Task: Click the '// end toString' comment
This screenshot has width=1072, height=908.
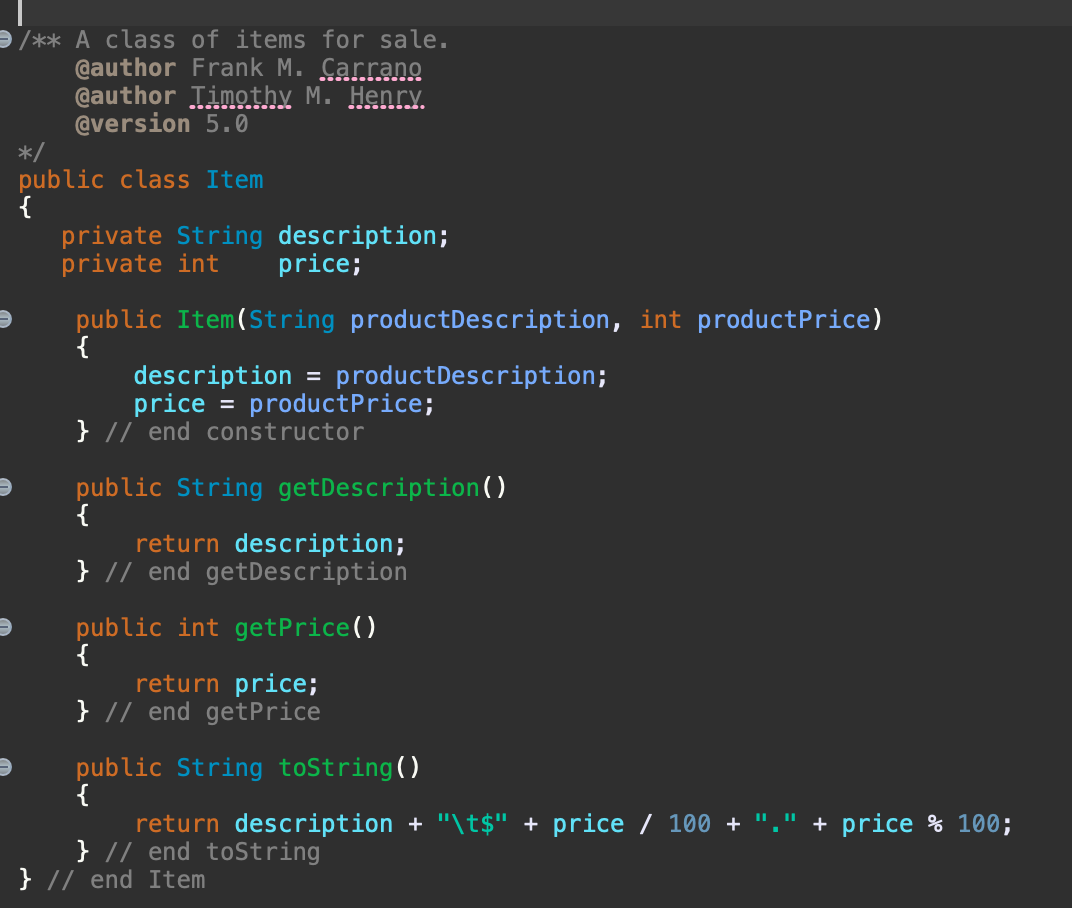Action: click(213, 852)
